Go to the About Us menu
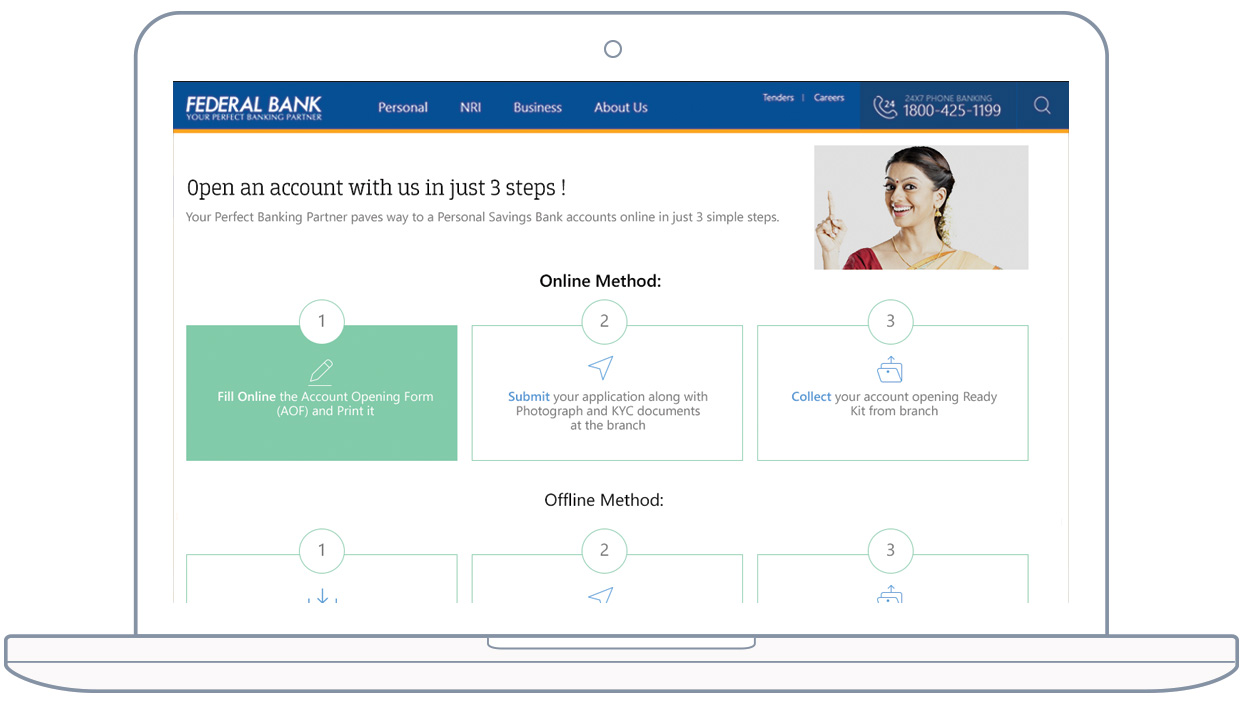1243x703 pixels. click(620, 108)
